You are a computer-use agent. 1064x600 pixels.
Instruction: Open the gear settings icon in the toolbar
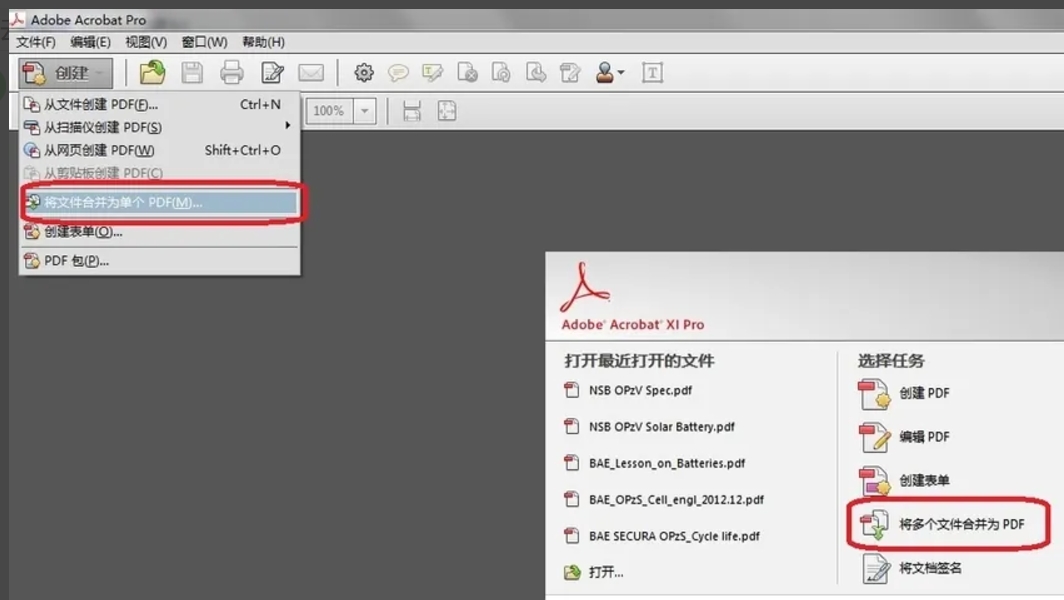pyautogui.click(x=364, y=73)
